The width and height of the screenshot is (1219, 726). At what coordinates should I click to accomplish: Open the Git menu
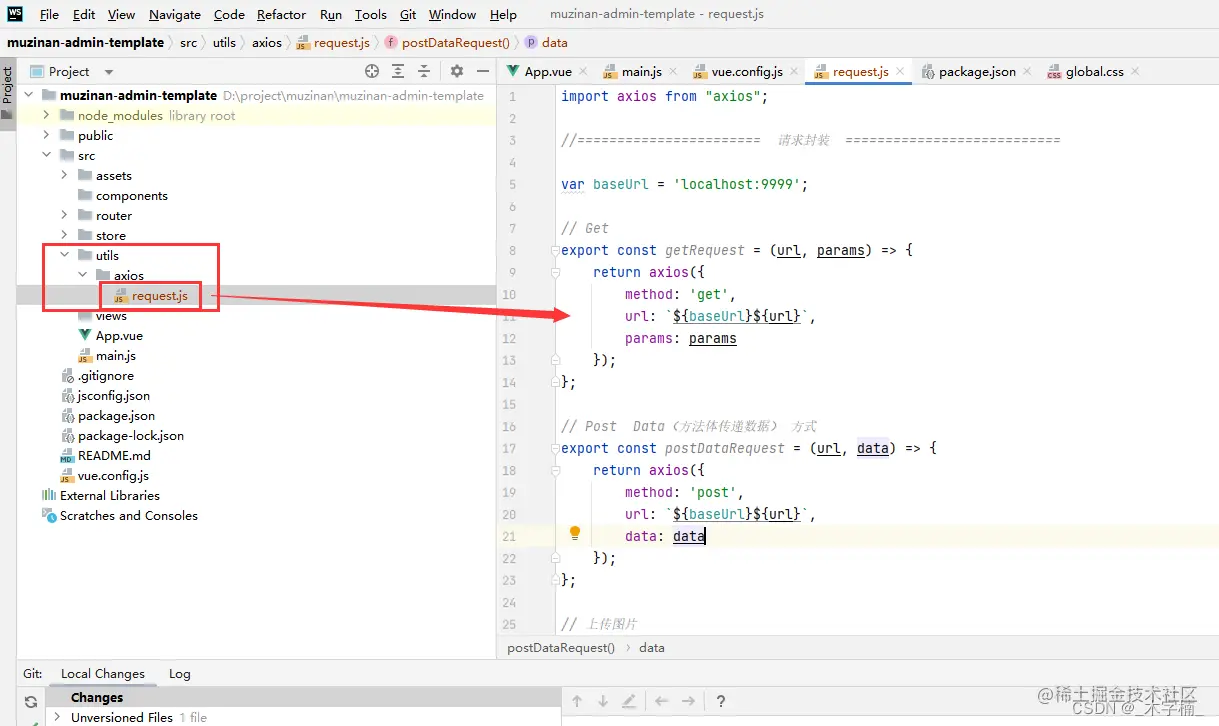(408, 14)
